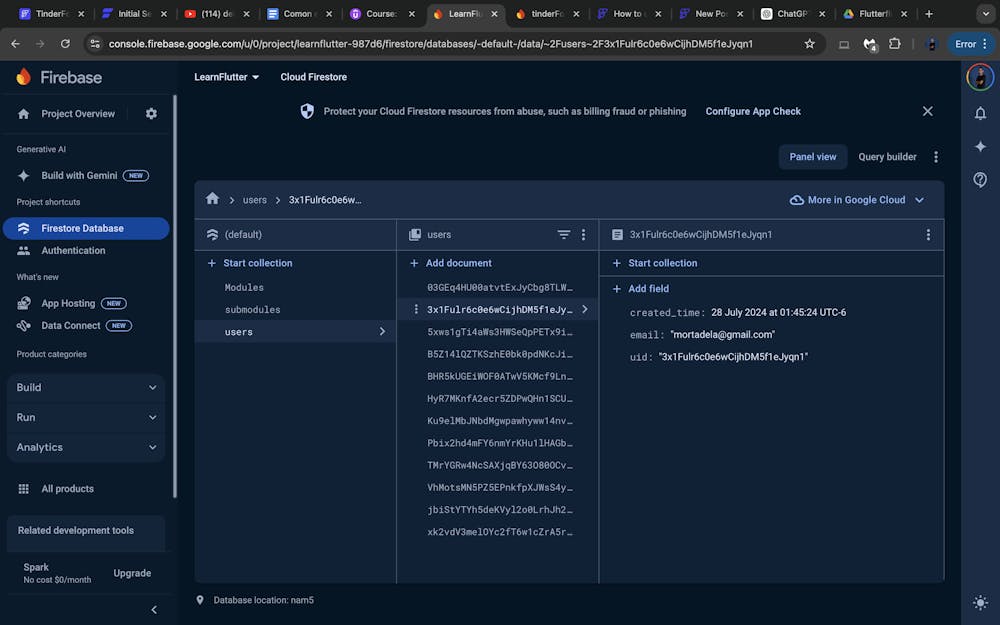
Task: Click the created_time field value
Action: point(778,312)
